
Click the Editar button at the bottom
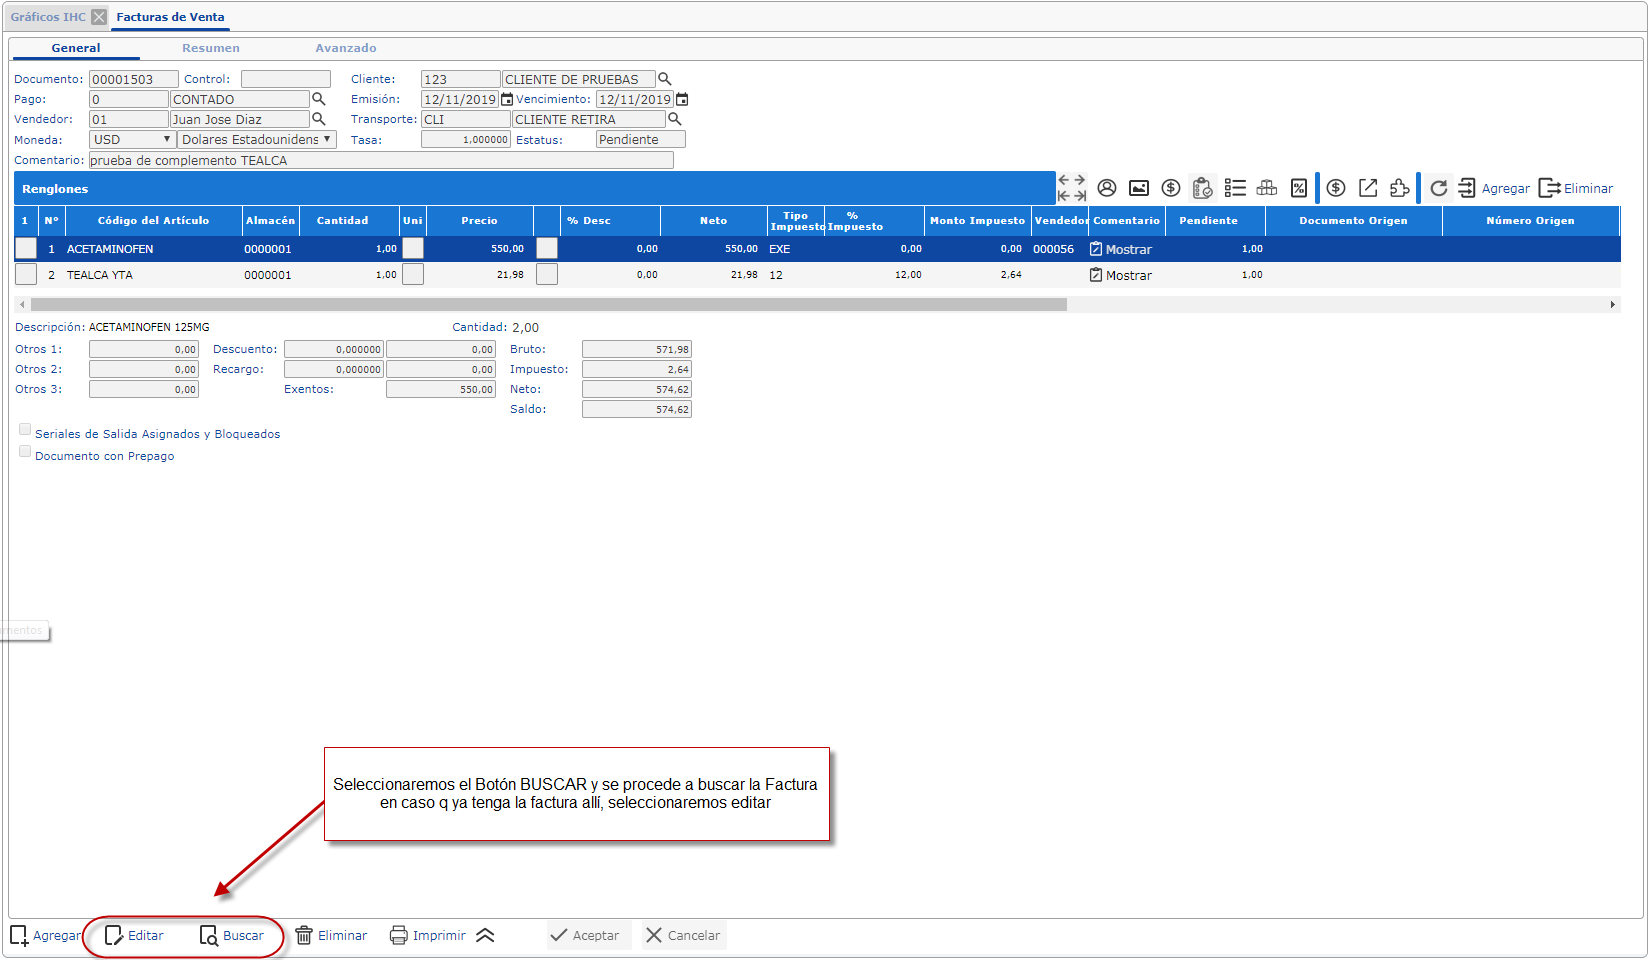pos(135,936)
